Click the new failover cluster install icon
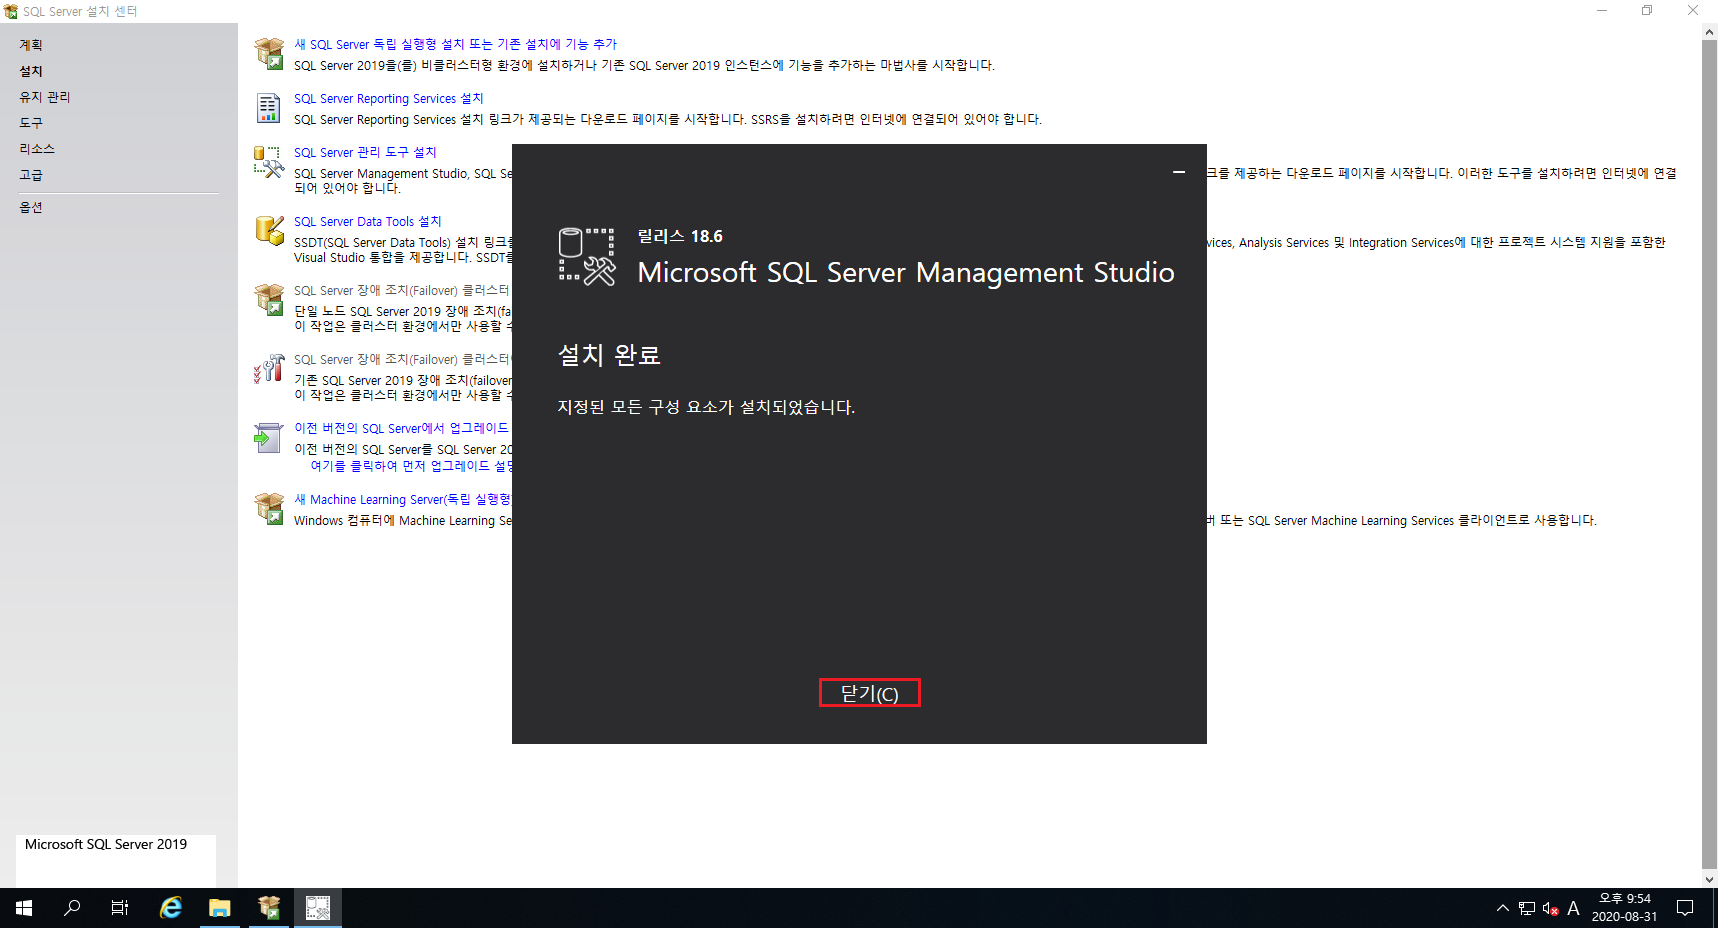1718x928 pixels. click(x=269, y=300)
